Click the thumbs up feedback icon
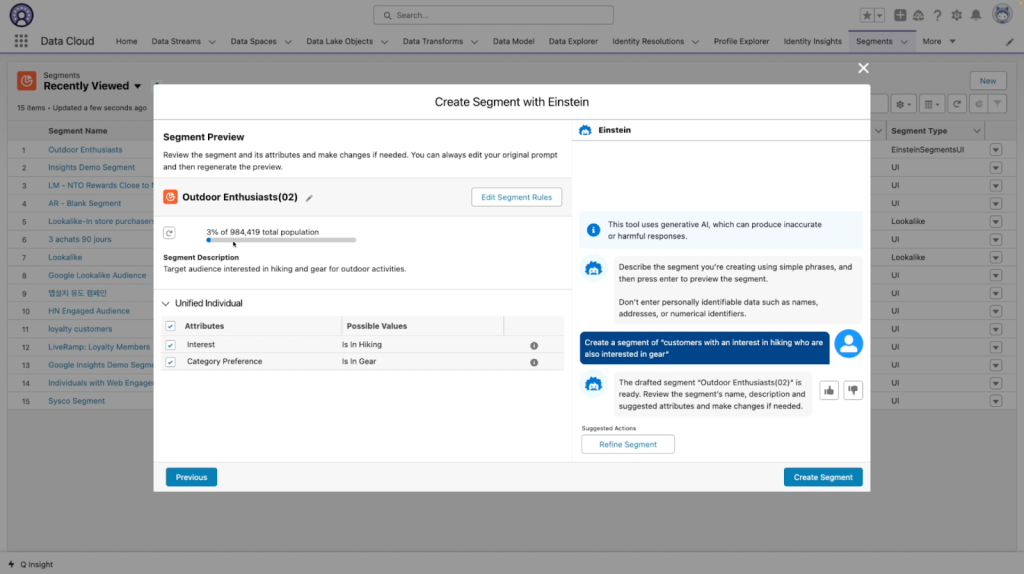1024x574 pixels. click(x=830, y=390)
